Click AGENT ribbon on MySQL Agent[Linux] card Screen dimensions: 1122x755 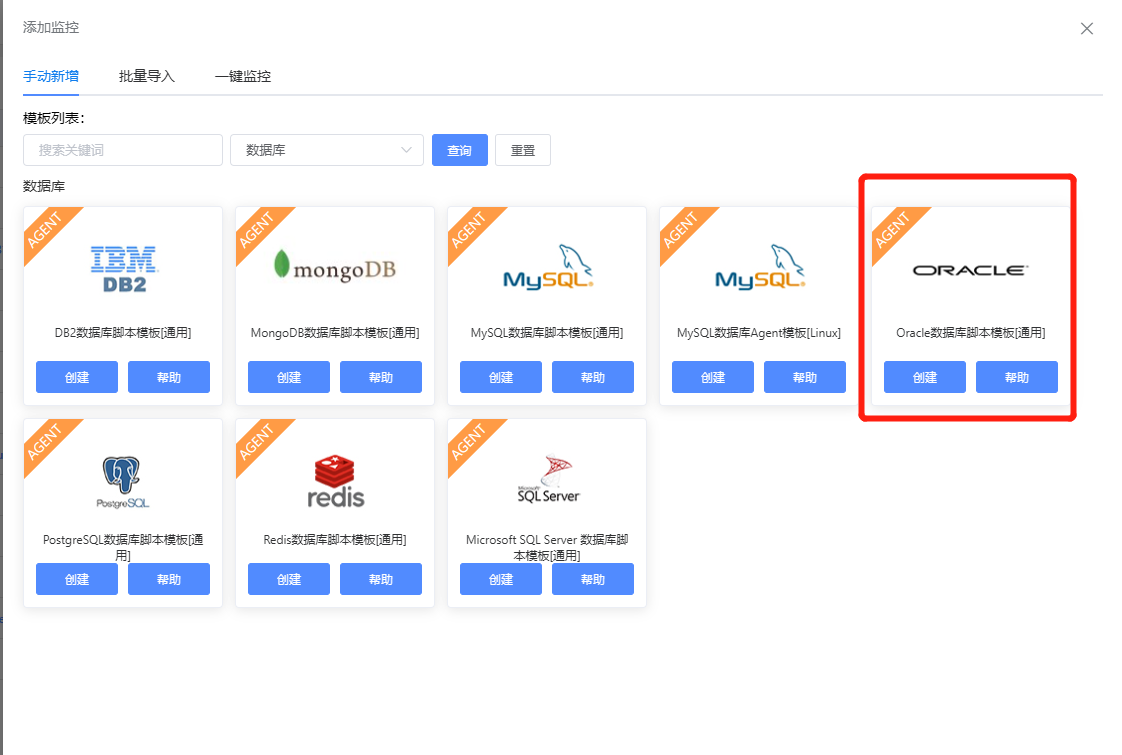(x=681, y=230)
